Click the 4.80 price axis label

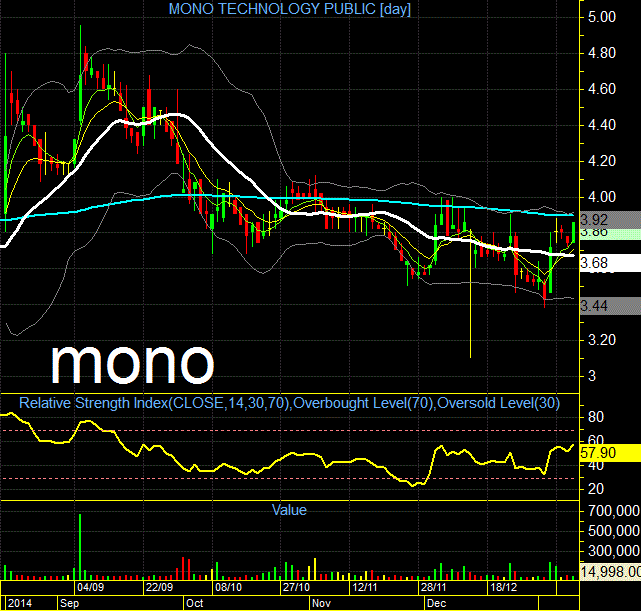click(601, 53)
